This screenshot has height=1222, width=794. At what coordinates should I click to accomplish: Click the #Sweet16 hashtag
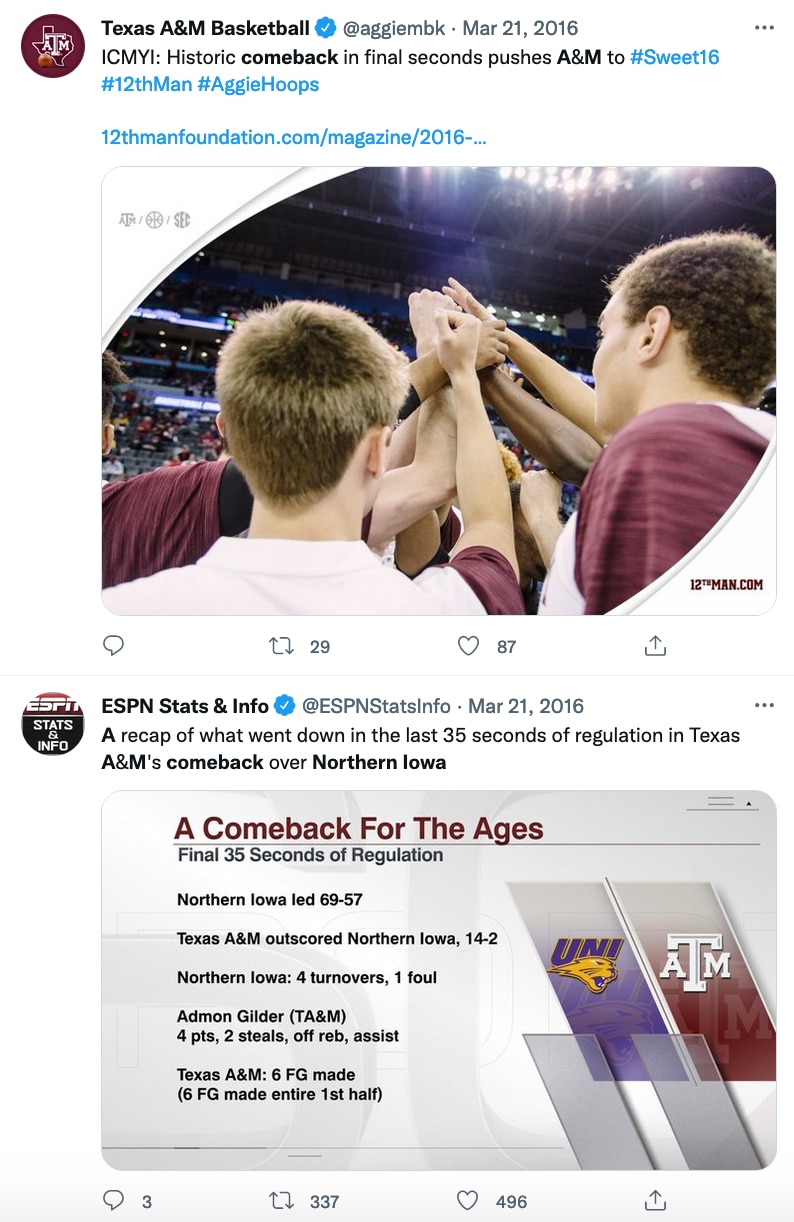(674, 57)
